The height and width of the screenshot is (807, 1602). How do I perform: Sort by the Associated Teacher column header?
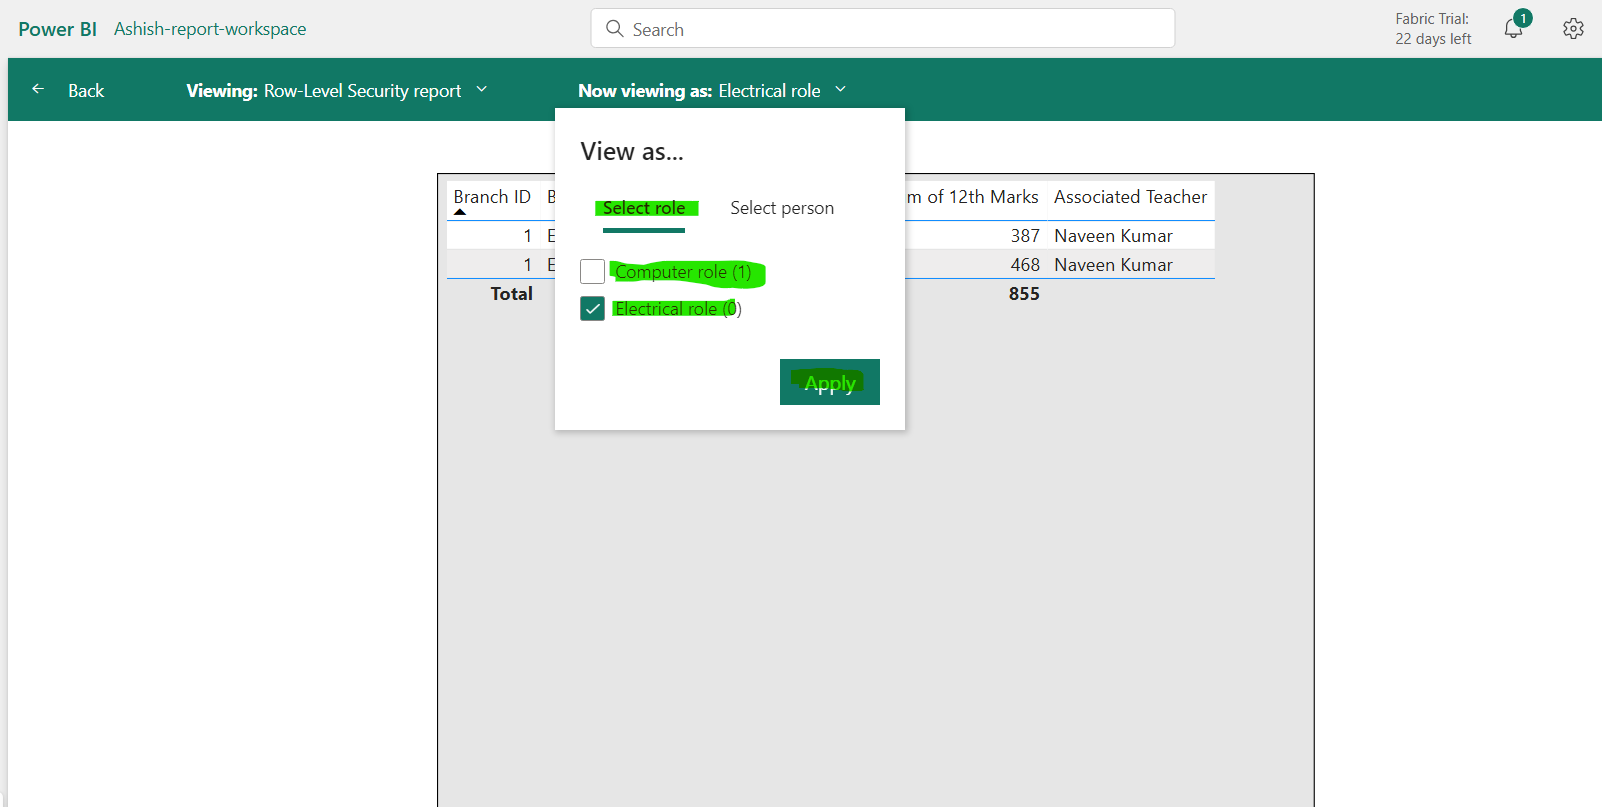[1130, 197]
